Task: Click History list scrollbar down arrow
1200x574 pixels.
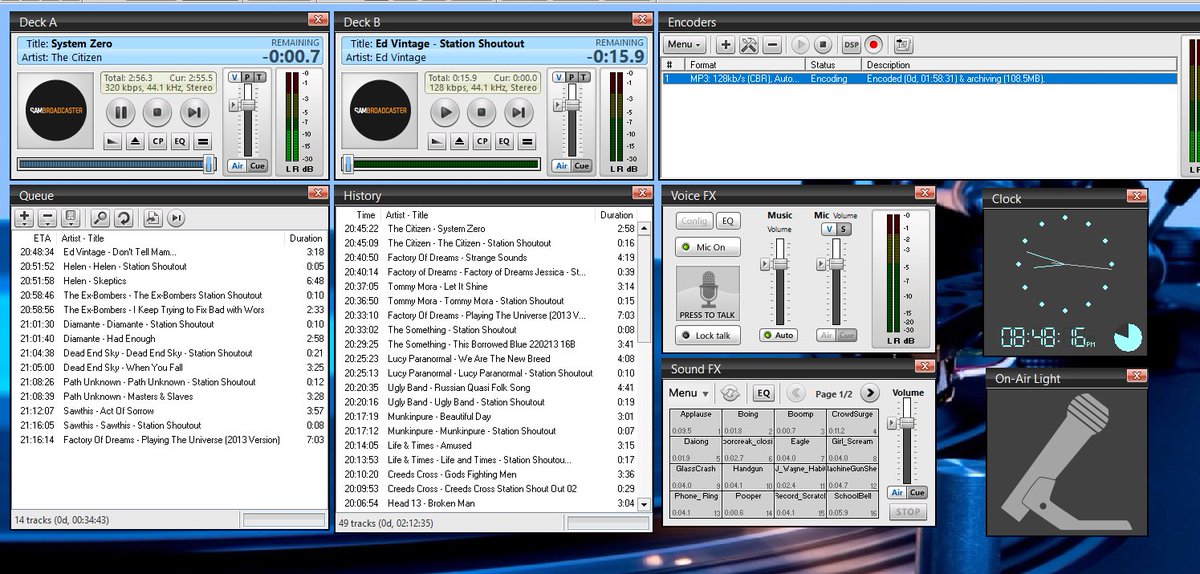Action: tap(644, 505)
